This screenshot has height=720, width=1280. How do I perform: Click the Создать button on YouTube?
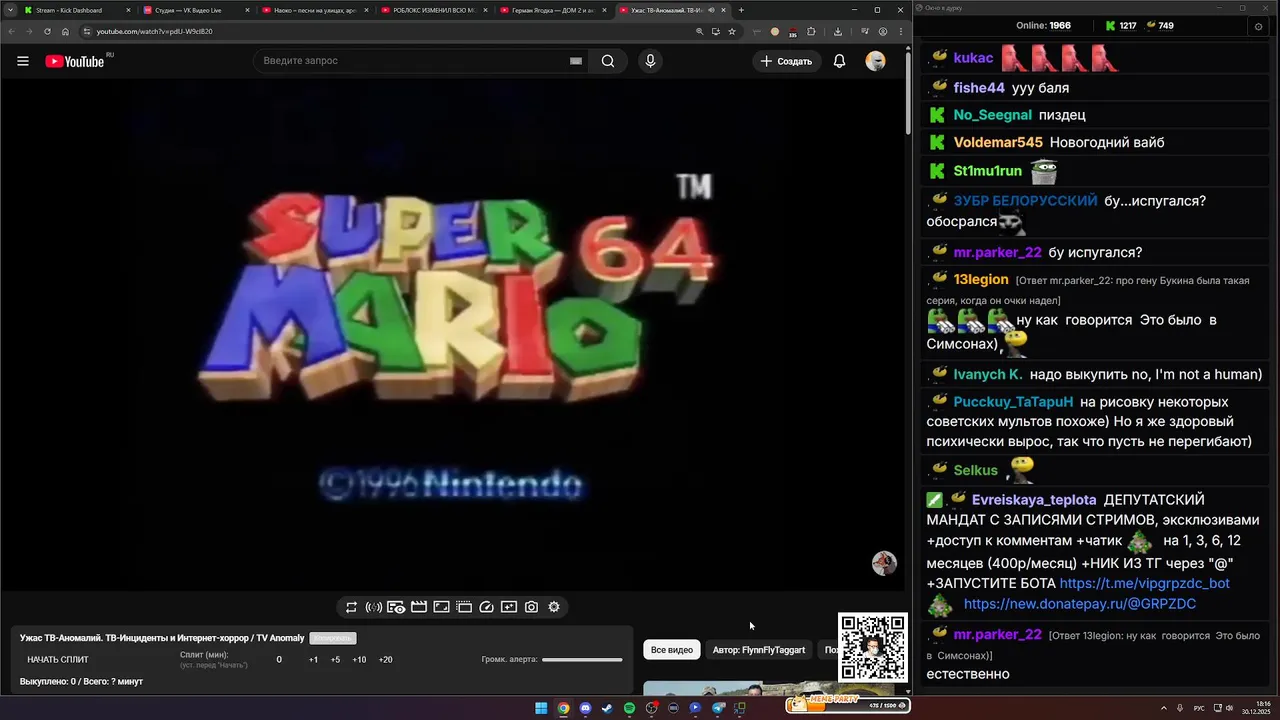787,61
